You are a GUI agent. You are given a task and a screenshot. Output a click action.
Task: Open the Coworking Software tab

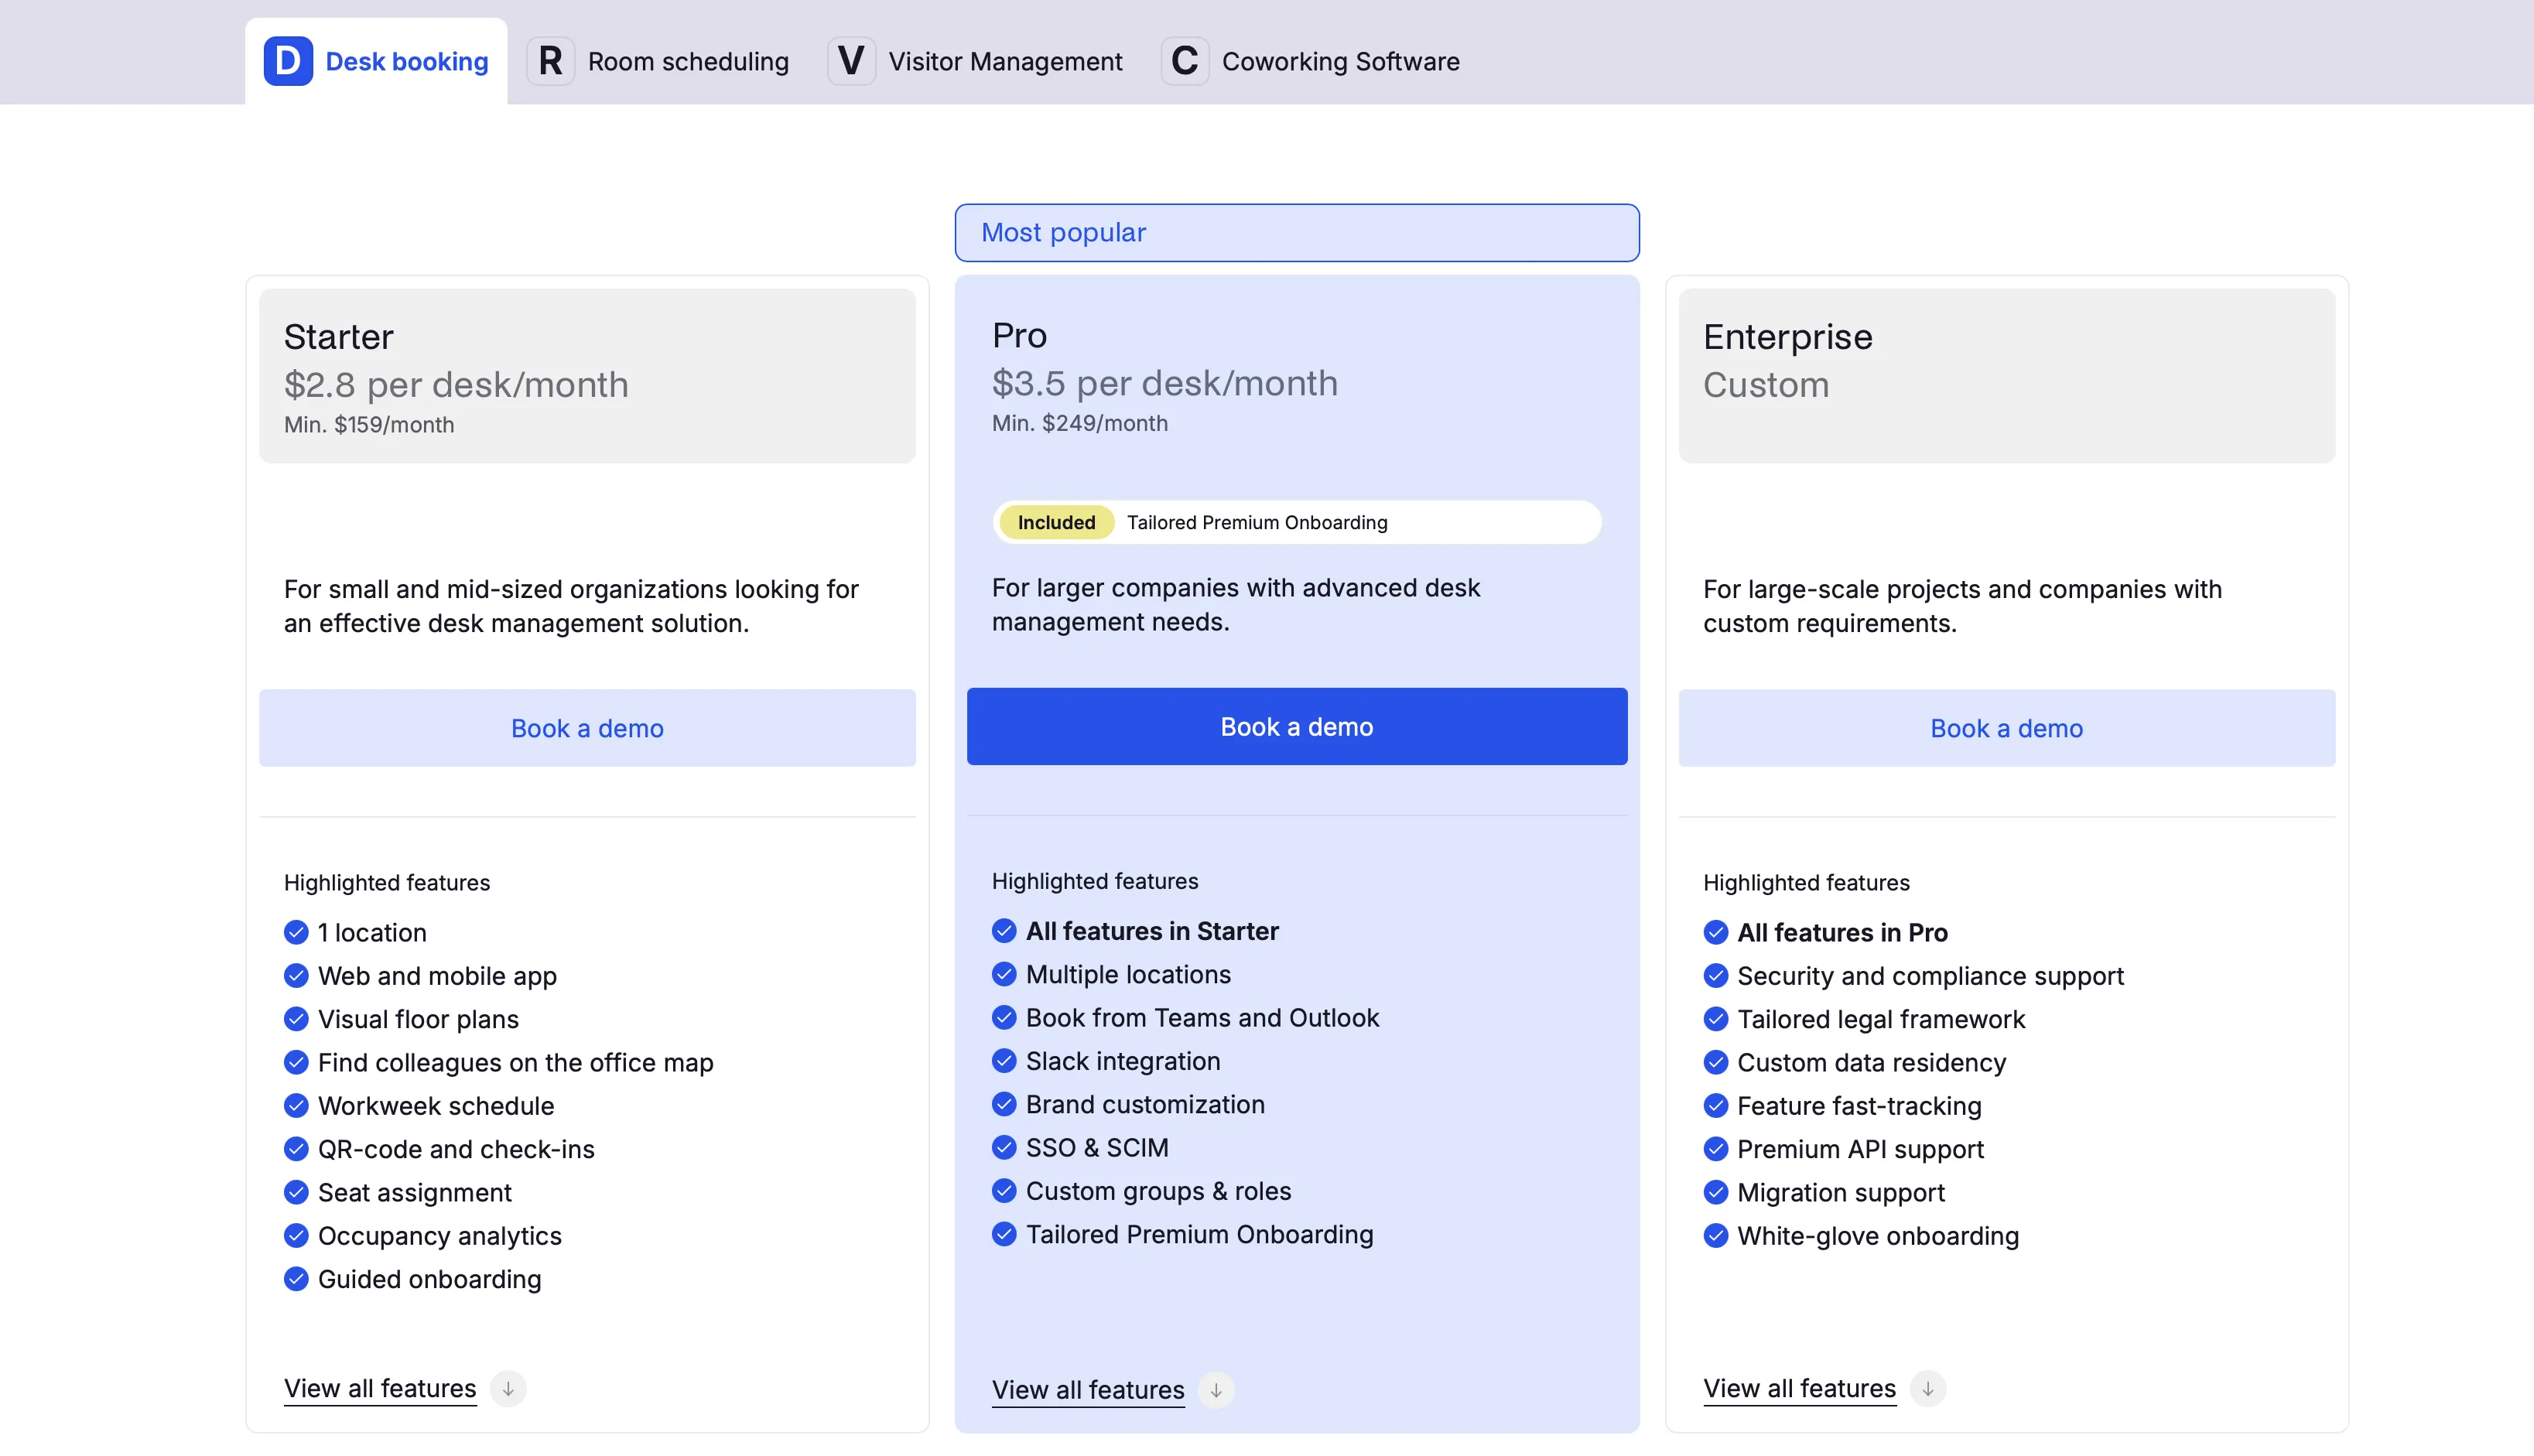click(1340, 62)
